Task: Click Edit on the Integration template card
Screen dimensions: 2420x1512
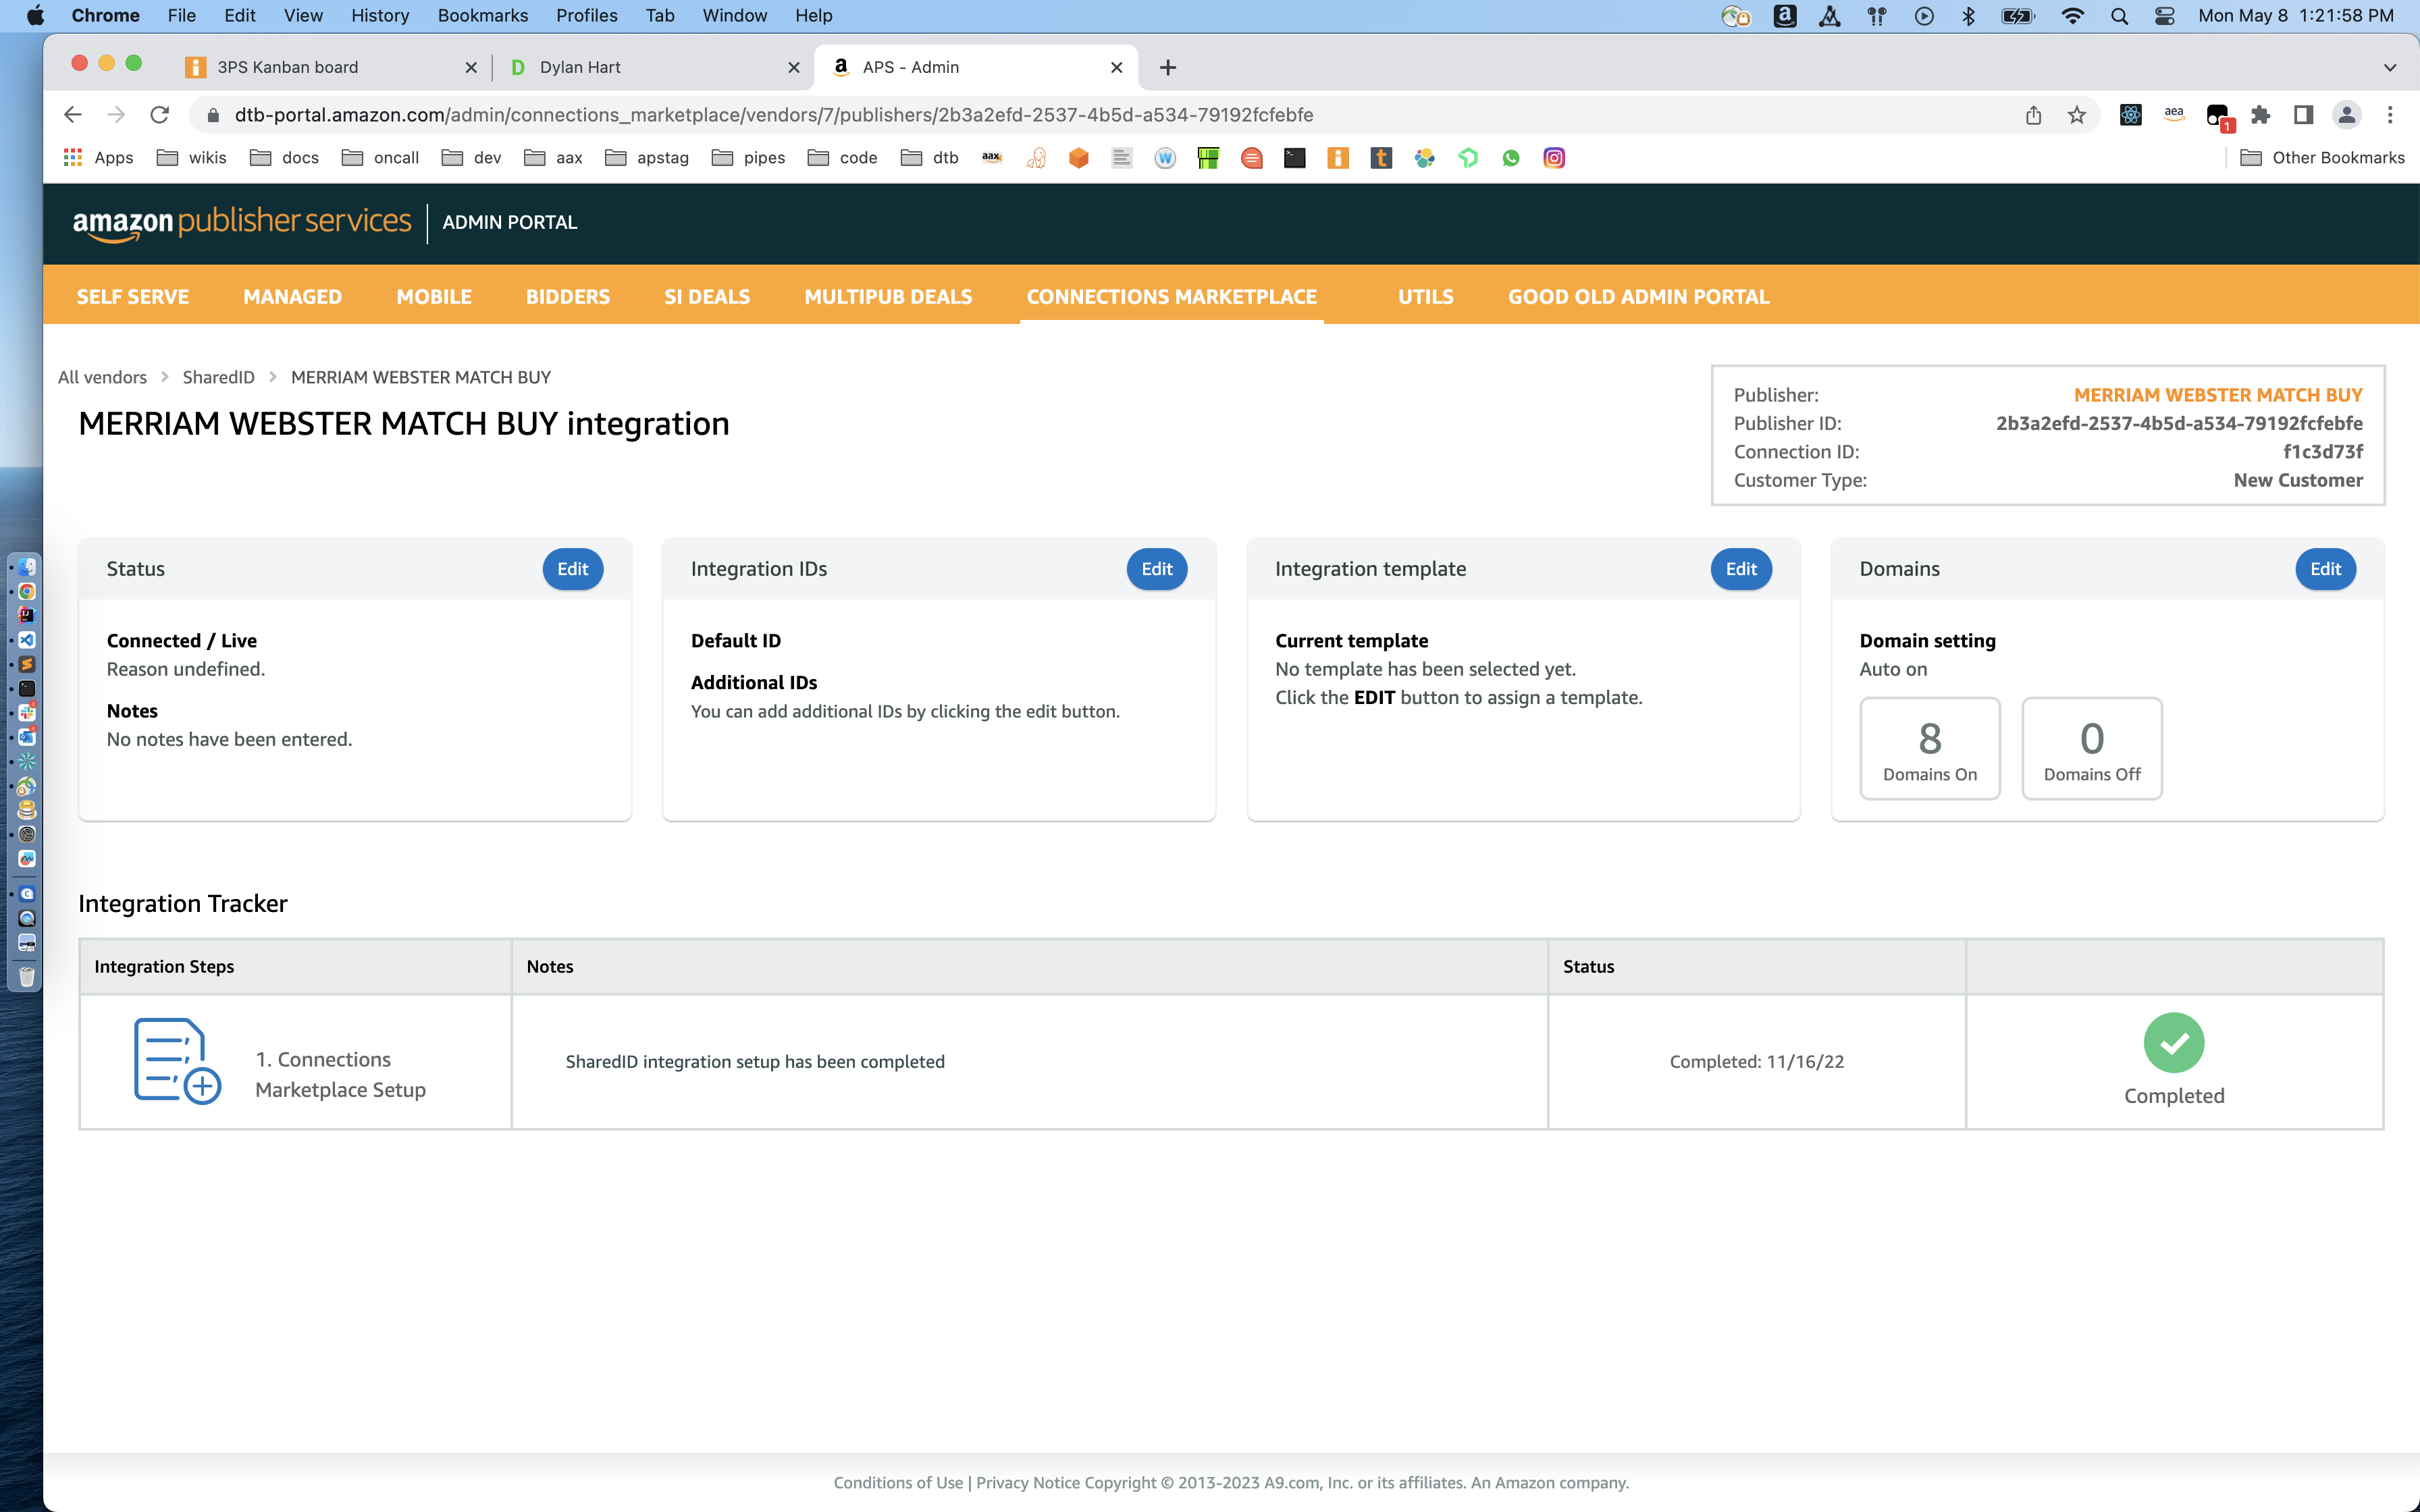Action: pos(1740,569)
